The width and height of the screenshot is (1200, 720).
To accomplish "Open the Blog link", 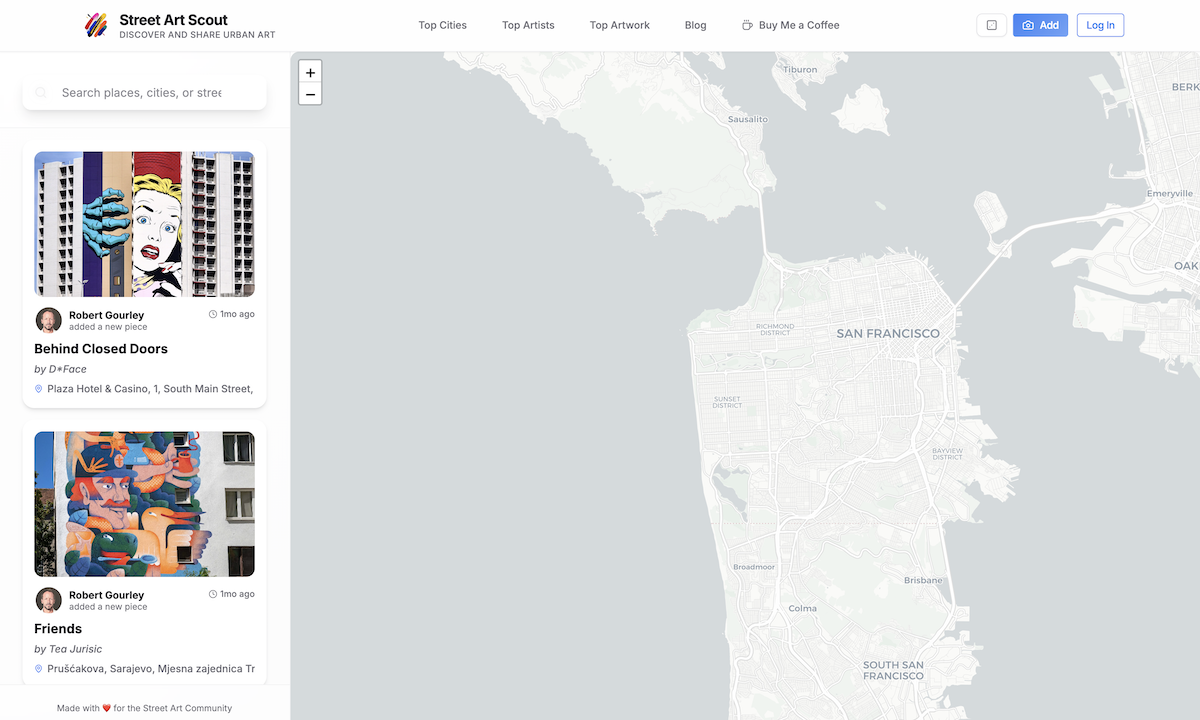I will (x=695, y=25).
